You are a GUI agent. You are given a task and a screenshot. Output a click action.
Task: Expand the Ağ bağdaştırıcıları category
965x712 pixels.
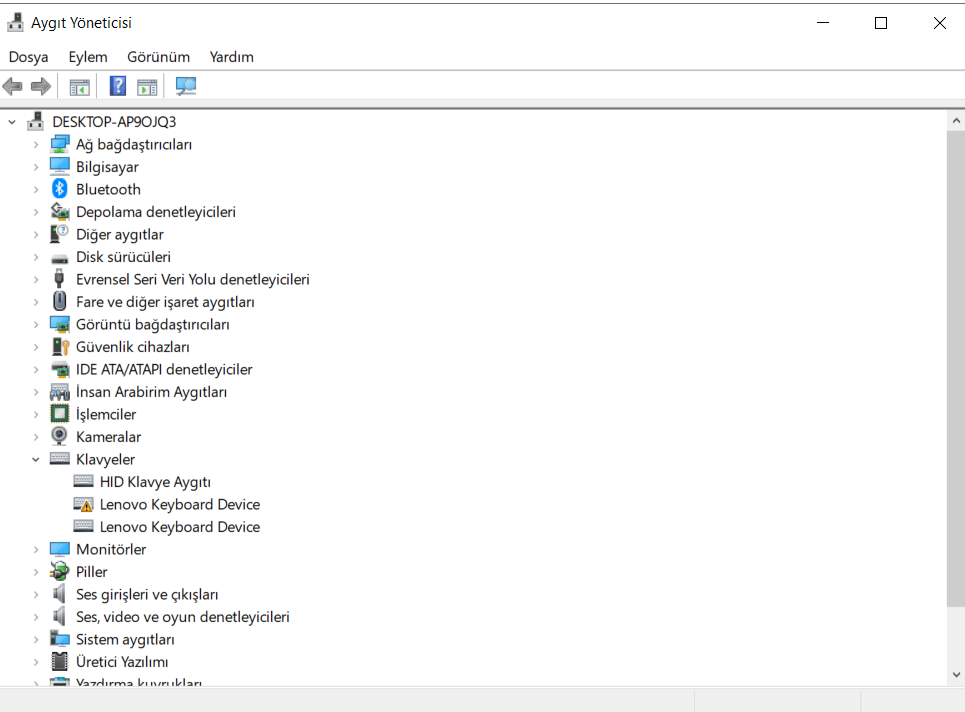pyautogui.click(x=36, y=145)
